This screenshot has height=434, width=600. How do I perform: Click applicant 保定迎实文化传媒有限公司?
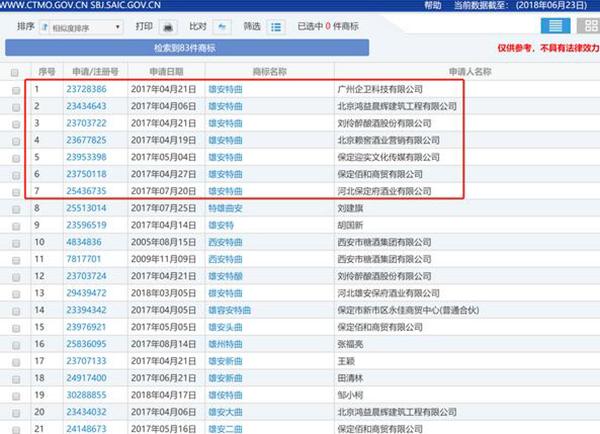click(388, 157)
